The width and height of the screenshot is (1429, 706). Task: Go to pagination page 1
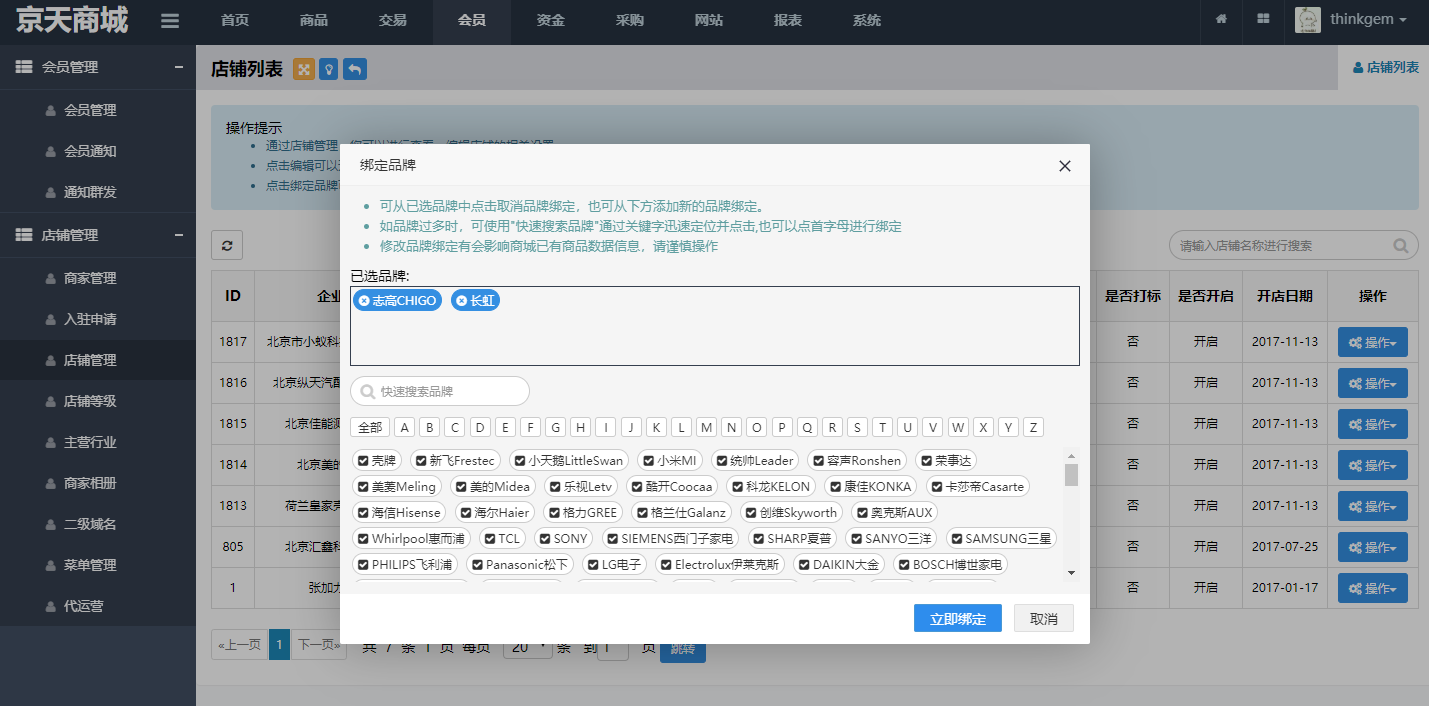pyautogui.click(x=279, y=645)
